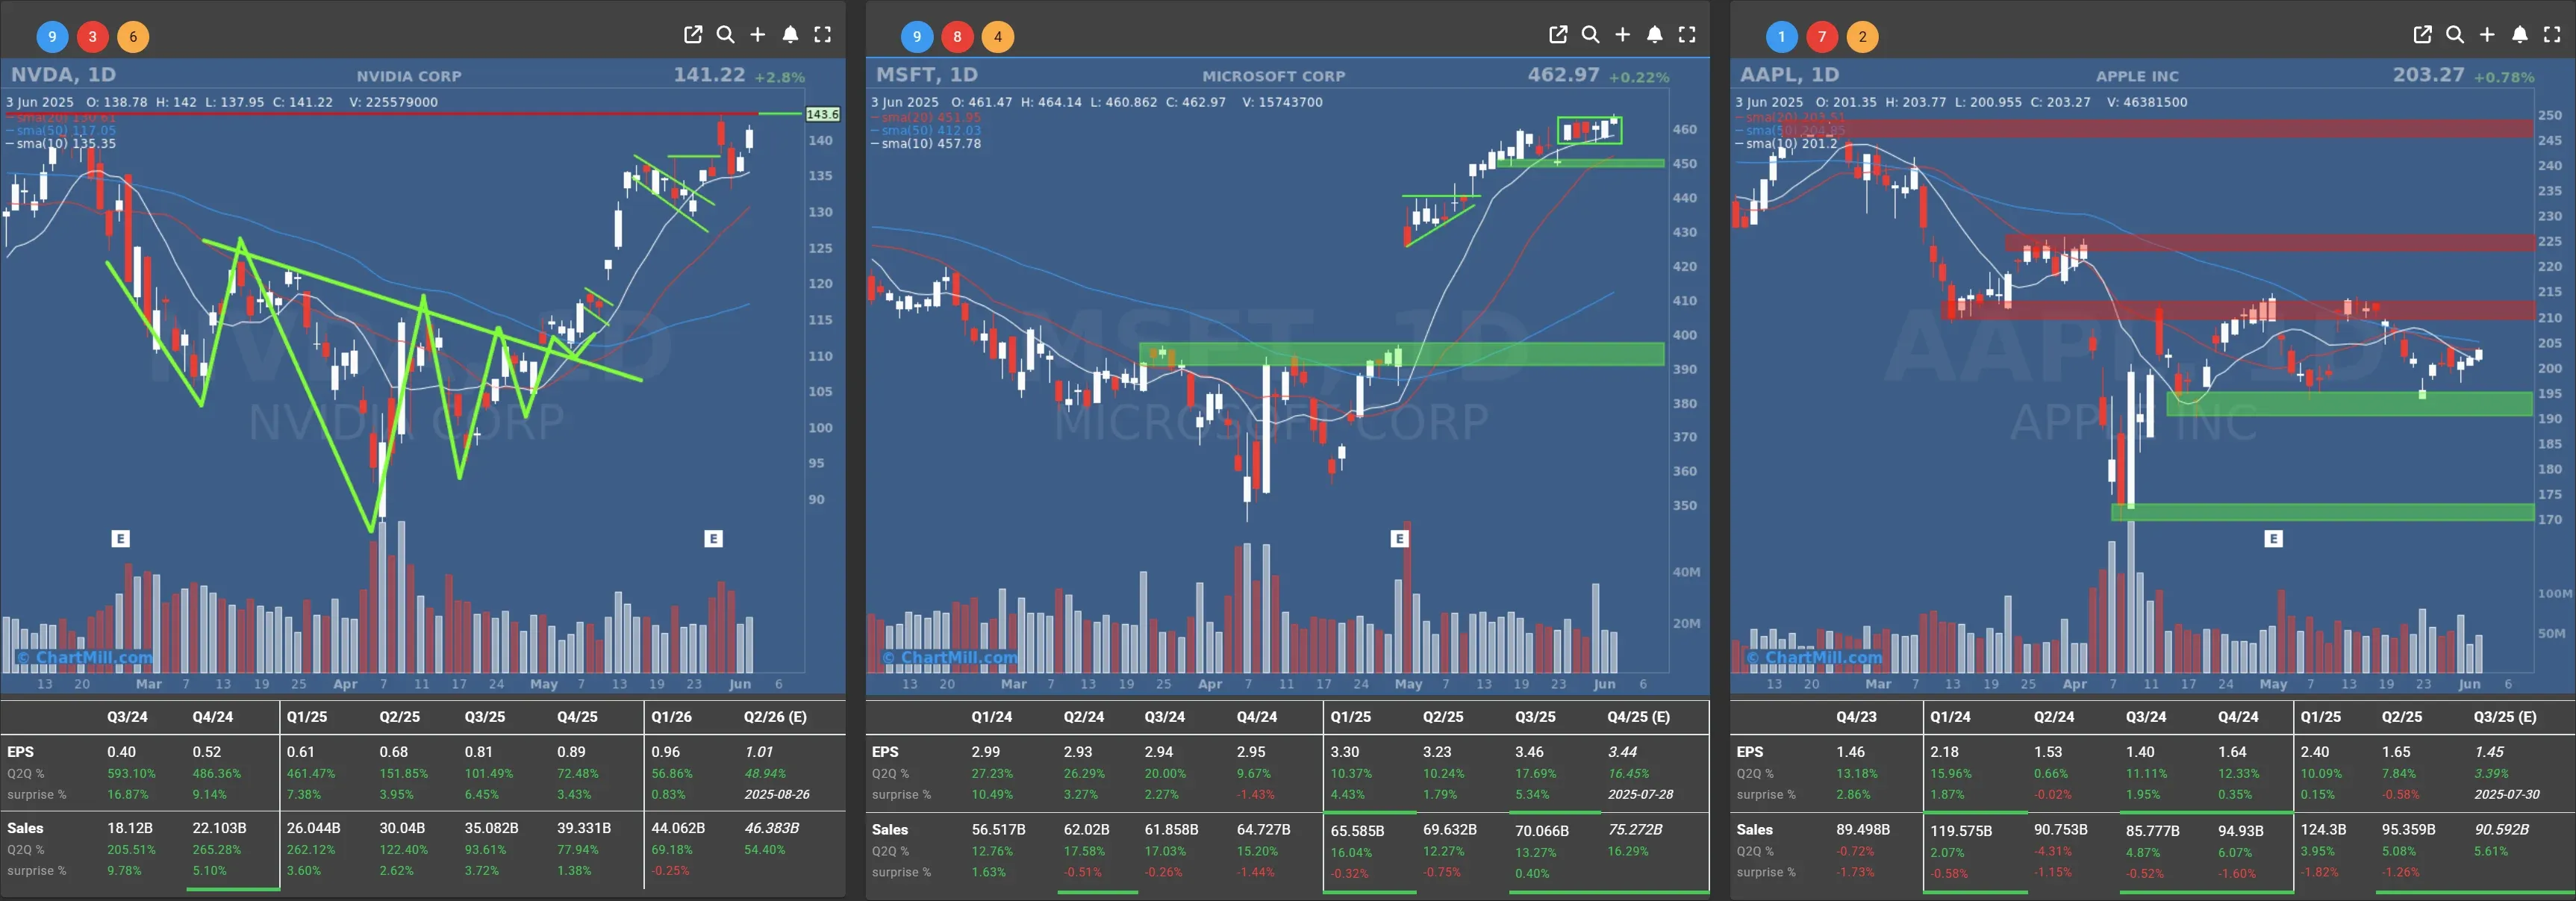2576x901 pixels.
Task: Click AAPL Q1/24 EPS value 2.18
Action: pyautogui.click(x=1944, y=752)
